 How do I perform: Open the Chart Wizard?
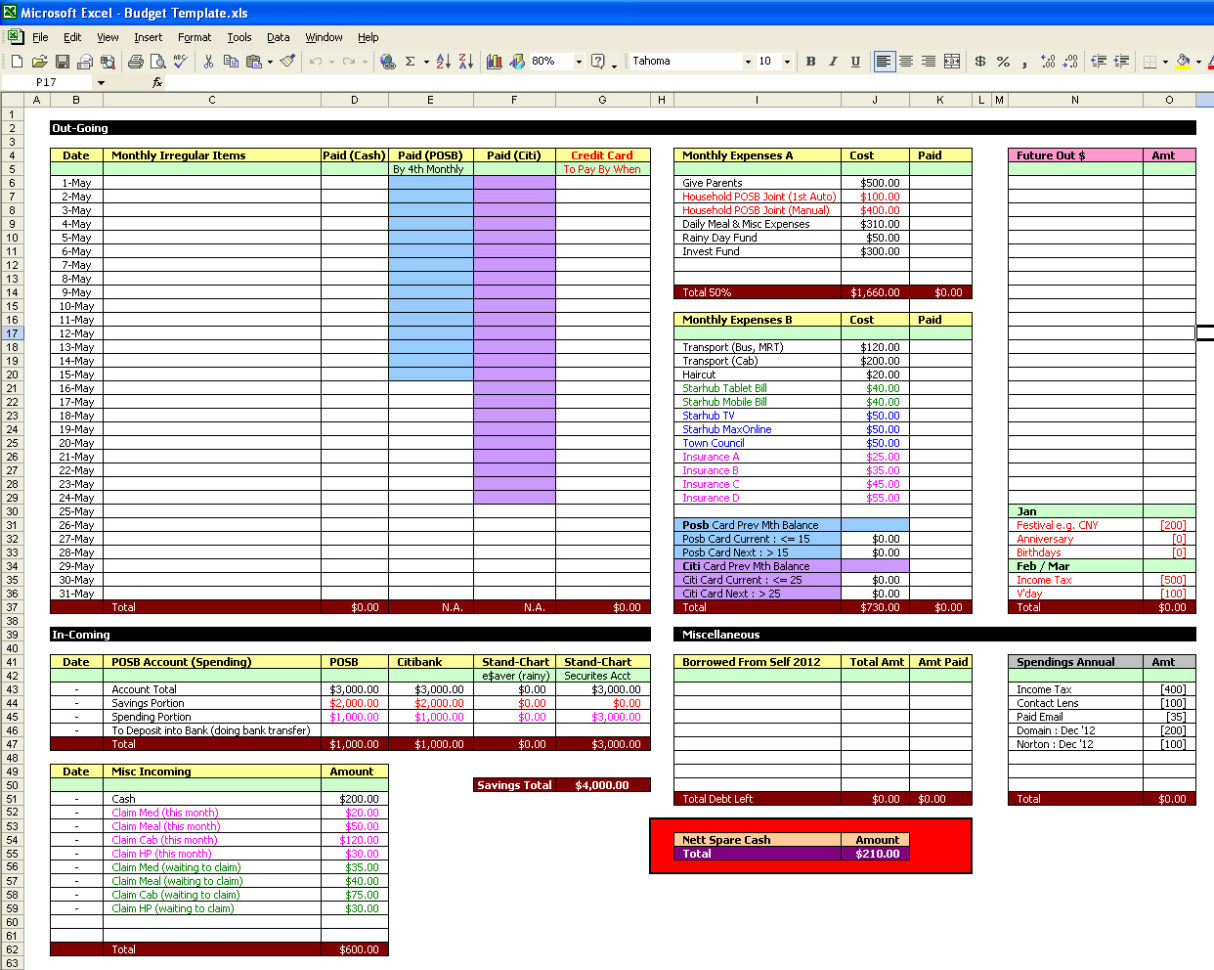point(495,61)
